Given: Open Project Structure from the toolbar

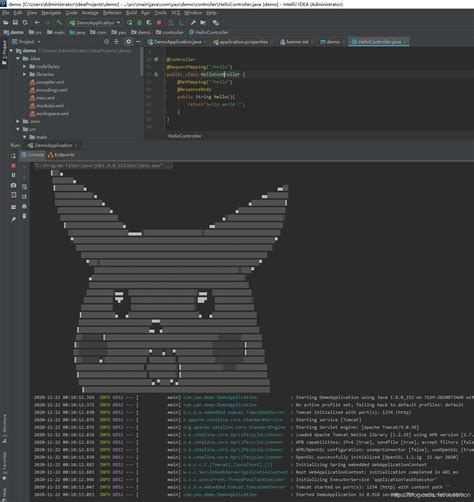Looking at the screenshot, I should click(203, 23).
